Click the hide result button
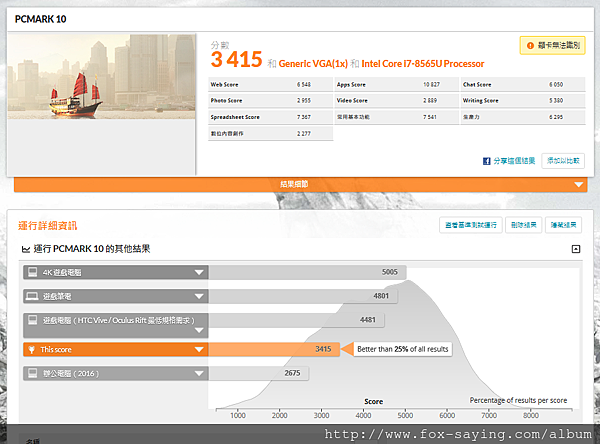This screenshot has height=444, width=600. tap(563, 225)
